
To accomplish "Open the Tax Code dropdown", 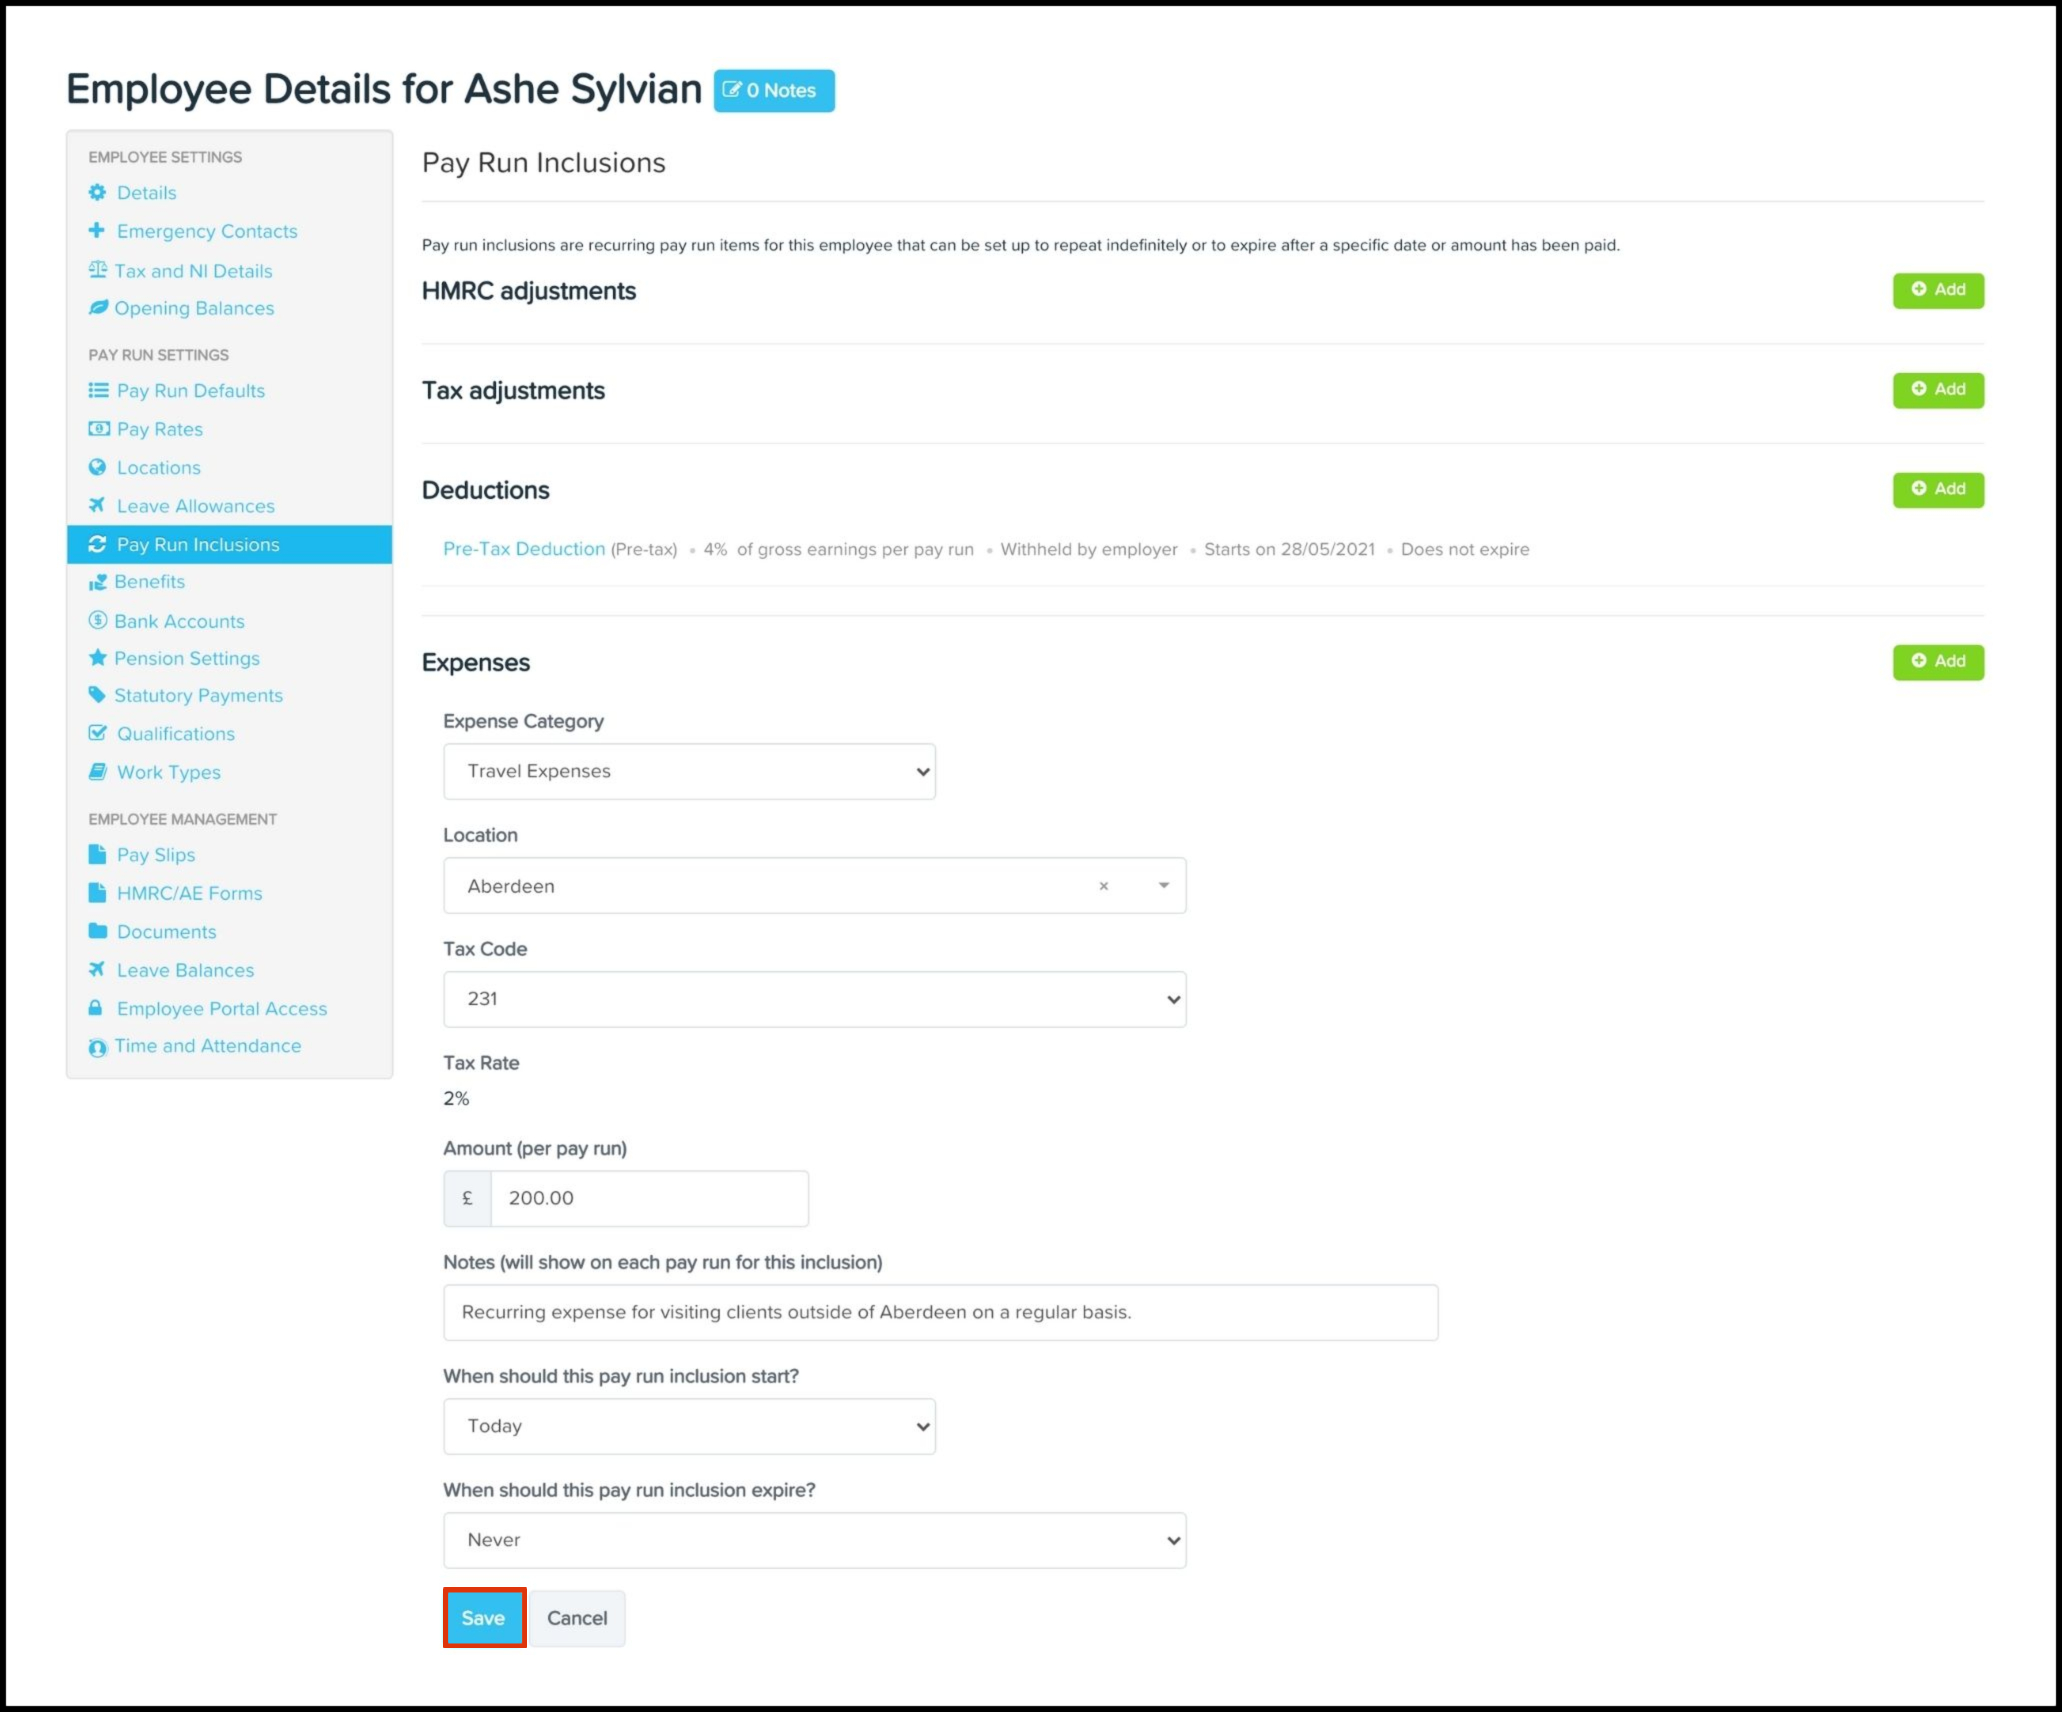I will coord(814,999).
